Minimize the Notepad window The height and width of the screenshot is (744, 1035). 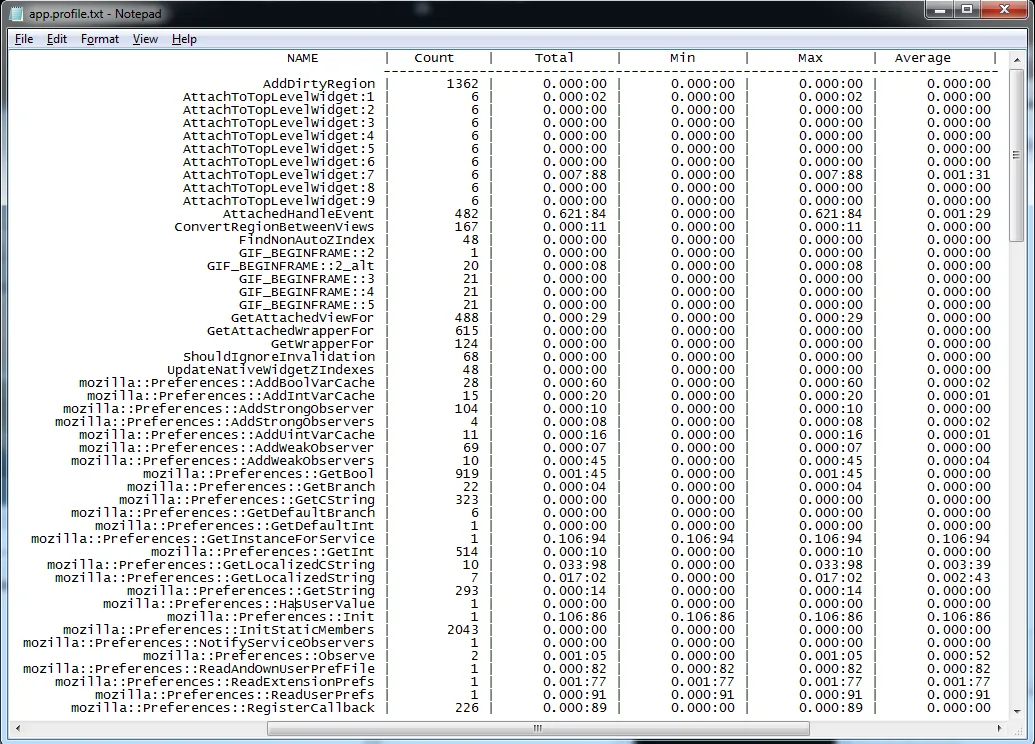pyautogui.click(x=940, y=11)
